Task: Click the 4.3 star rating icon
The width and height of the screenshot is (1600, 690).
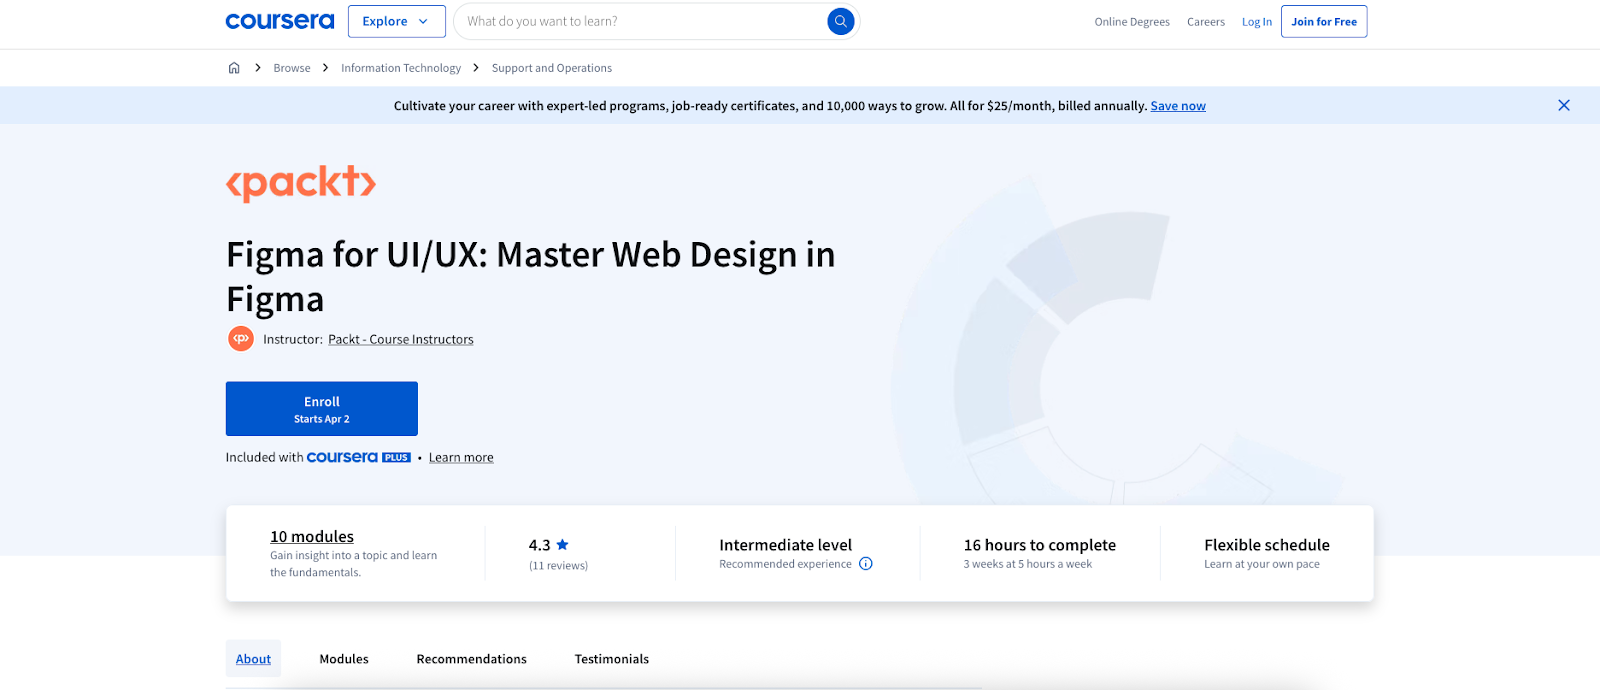Action: [562, 544]
